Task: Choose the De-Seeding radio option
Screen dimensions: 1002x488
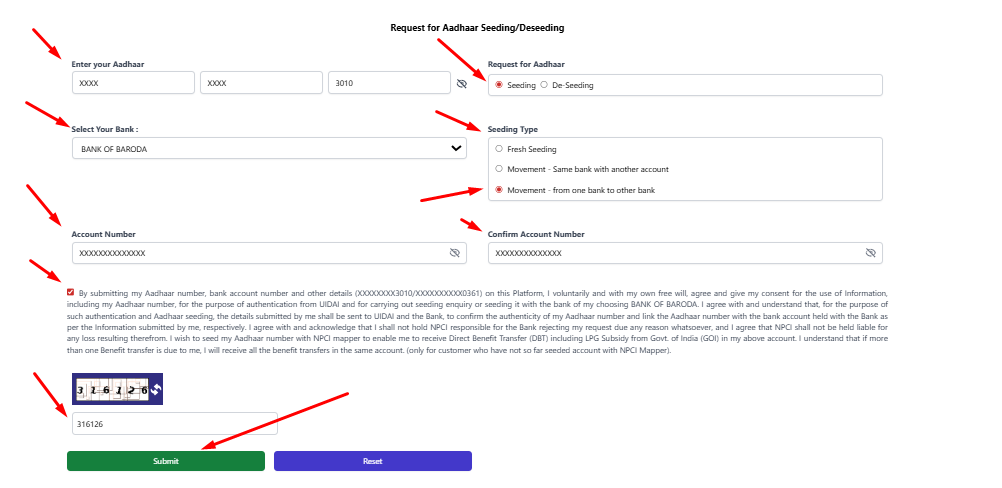Action: coord(544,85)
